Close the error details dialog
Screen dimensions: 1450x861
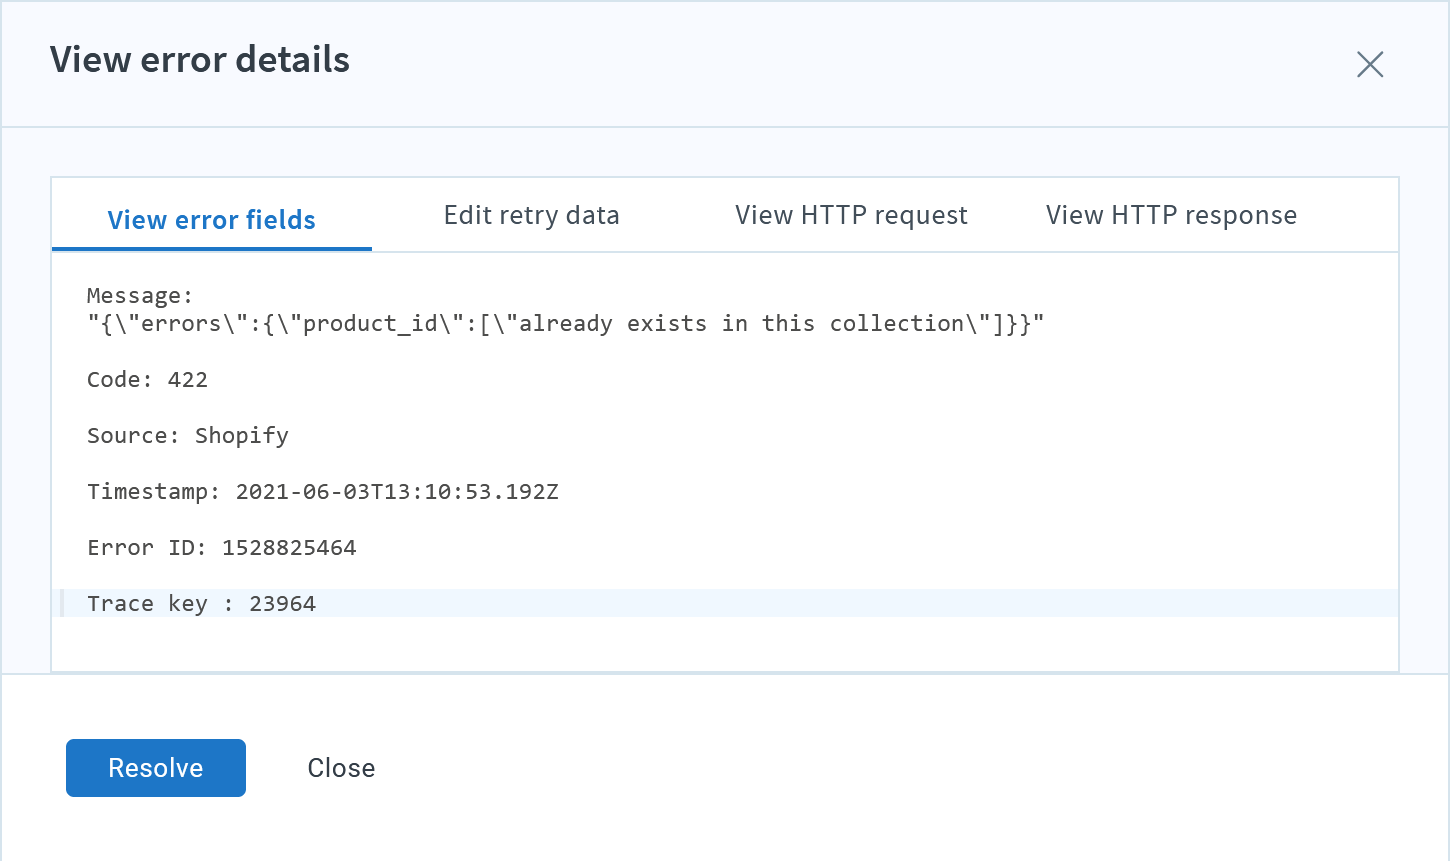(340, 767)
